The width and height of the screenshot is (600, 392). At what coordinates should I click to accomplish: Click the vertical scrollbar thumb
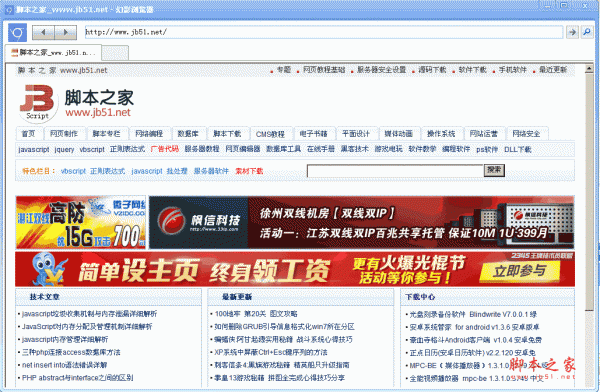pos(589,193)
